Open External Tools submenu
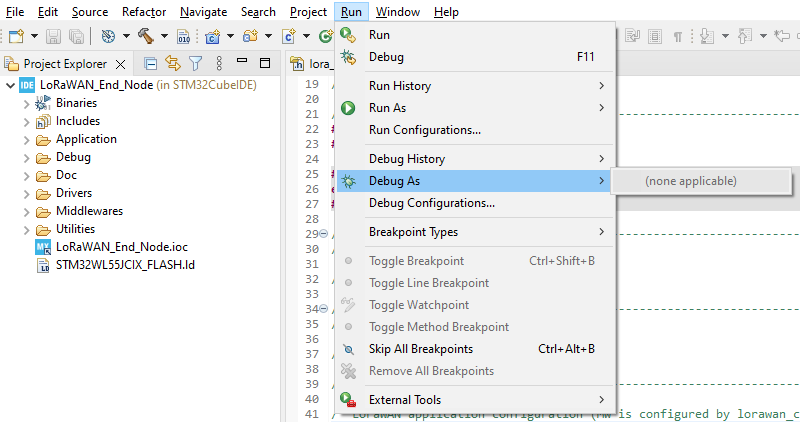 coord(475,400)
